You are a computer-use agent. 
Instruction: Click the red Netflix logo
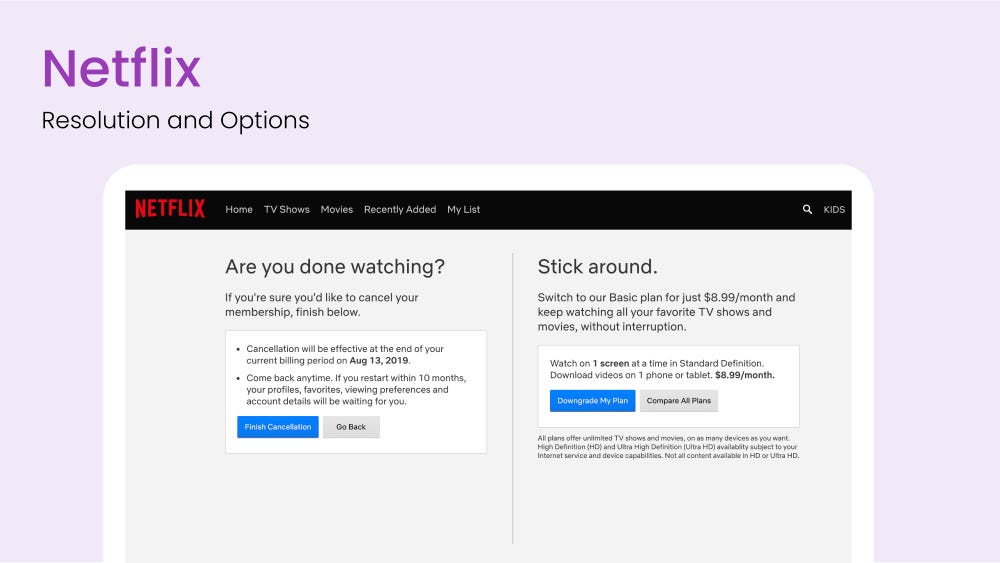tap(170, 208)
